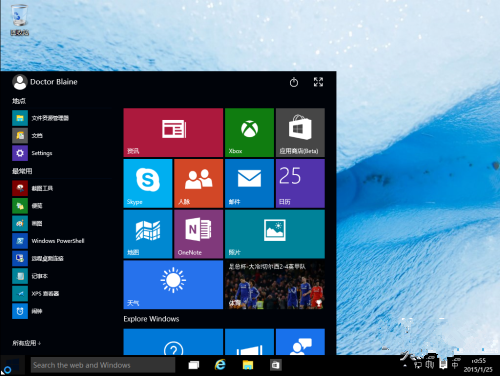
Task: Click the Most used (最常用) section heading
Action: (x=22, y=171)
